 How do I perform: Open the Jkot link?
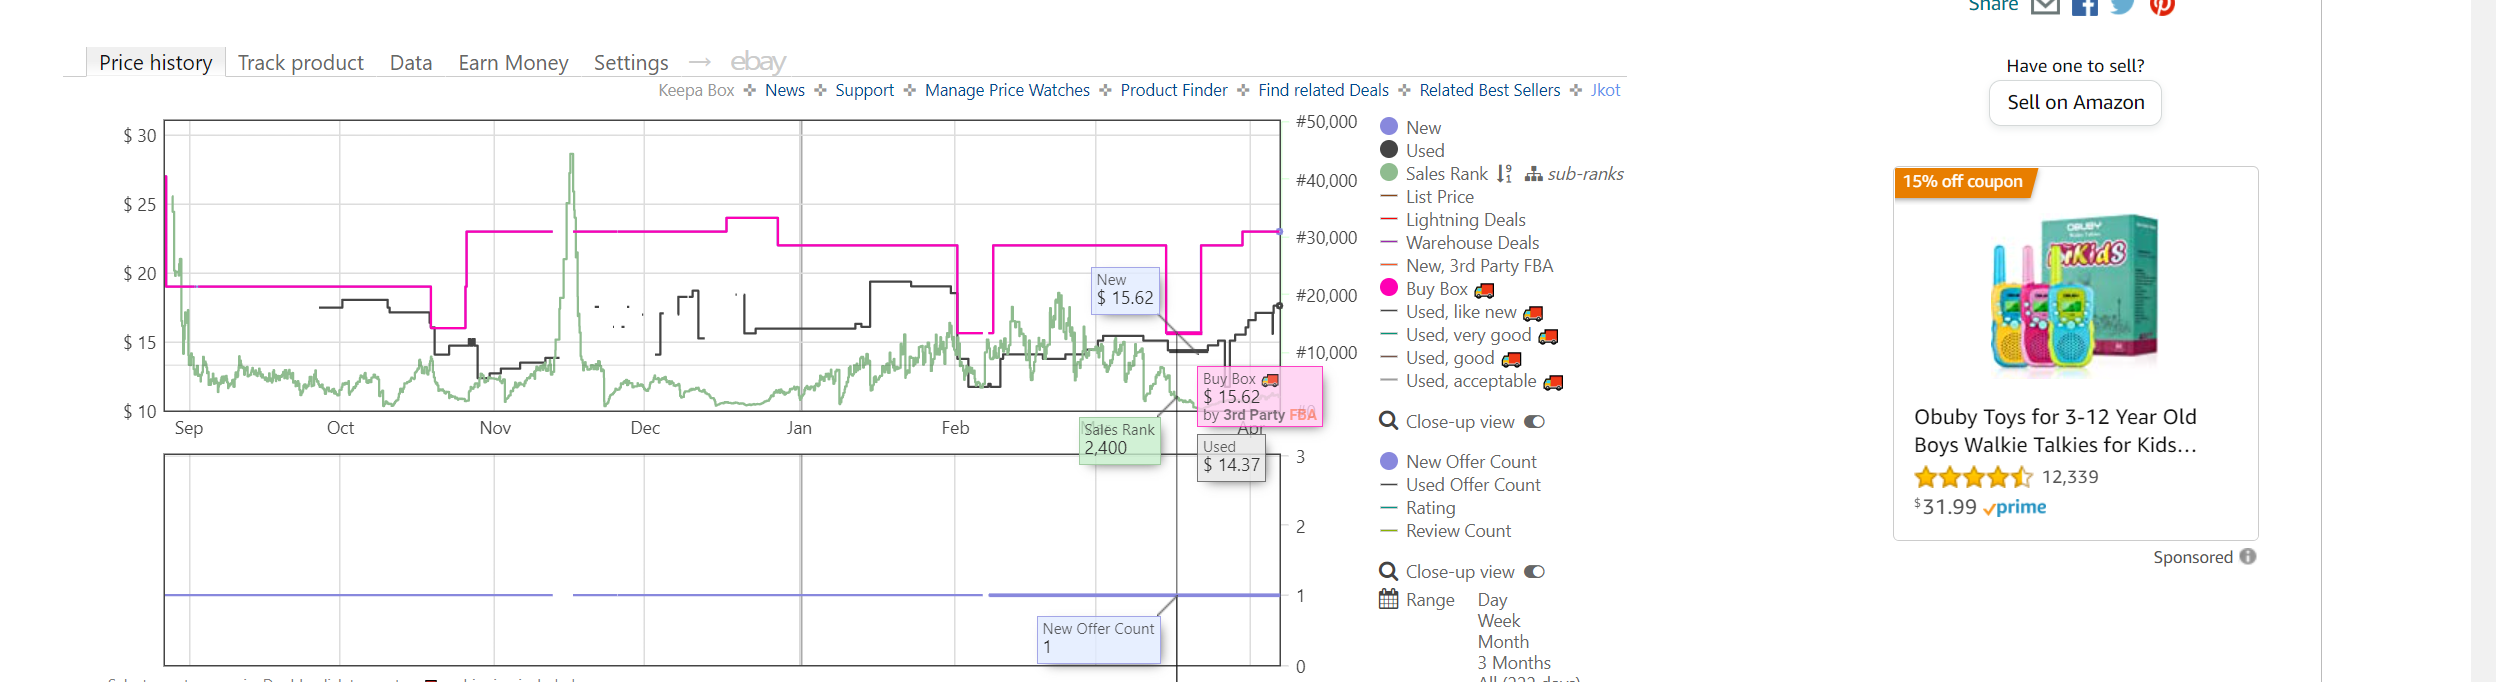click(1606, 90)
